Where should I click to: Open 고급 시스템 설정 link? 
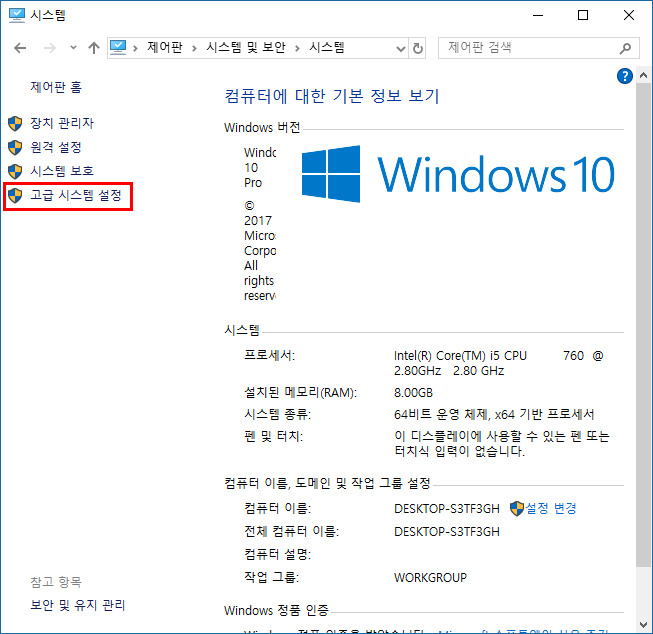pos(76,195)
